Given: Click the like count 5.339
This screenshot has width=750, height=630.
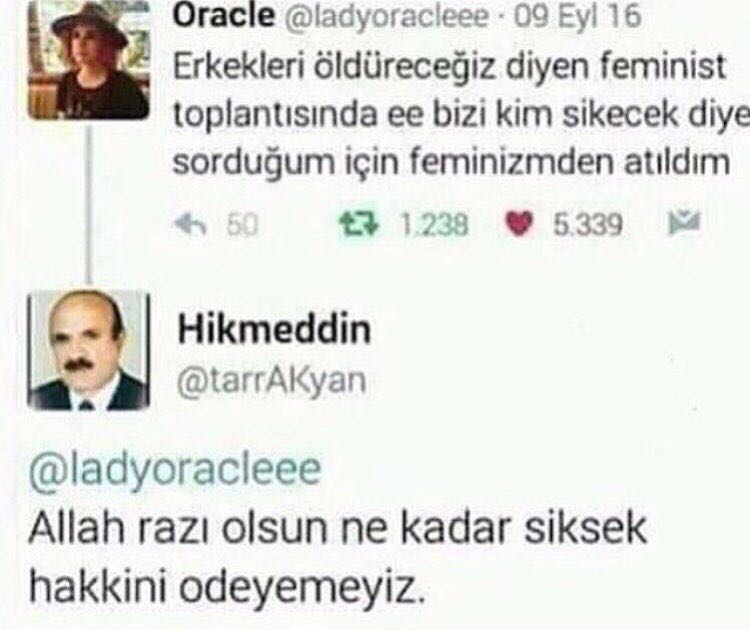Looking at the screenshot, I should (x=588, y=224).
